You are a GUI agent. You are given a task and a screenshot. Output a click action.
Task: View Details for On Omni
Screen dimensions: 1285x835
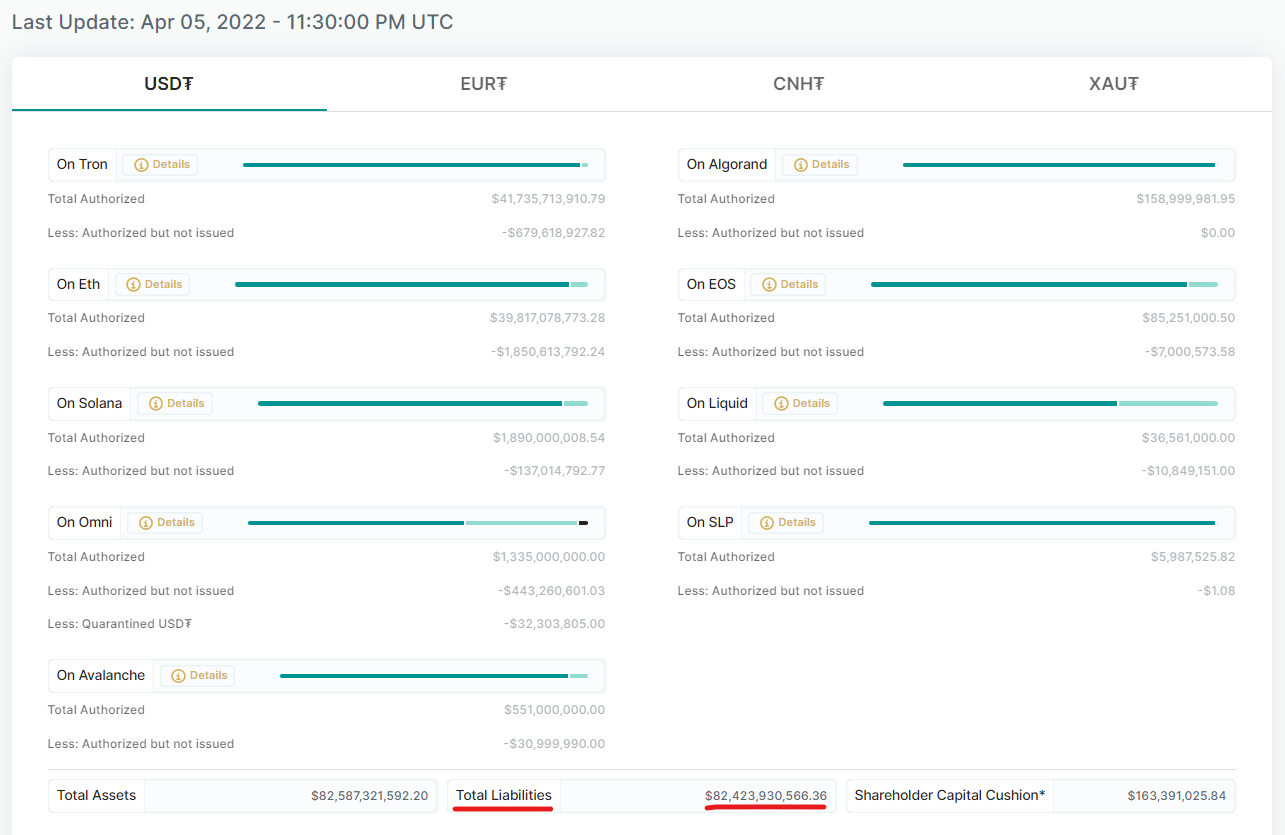click(x=165, y=523)
